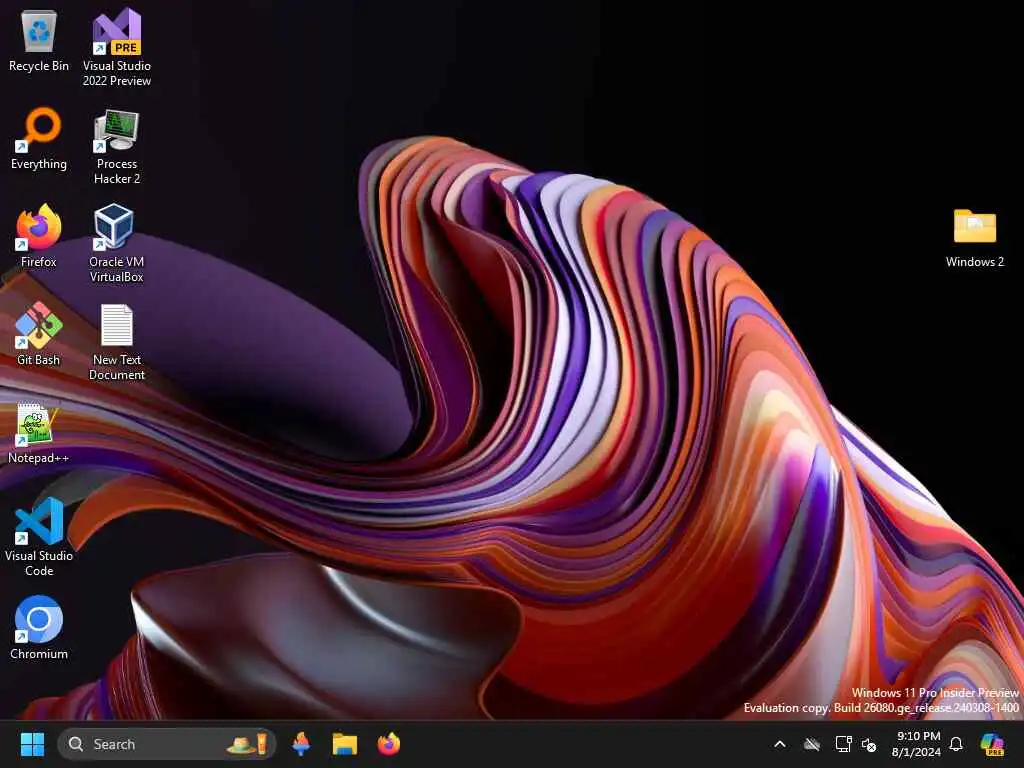The height and width of the screenshot is (768, 1024).
Task: Select the New Text Document file
Action: click(x=116, y=342)
